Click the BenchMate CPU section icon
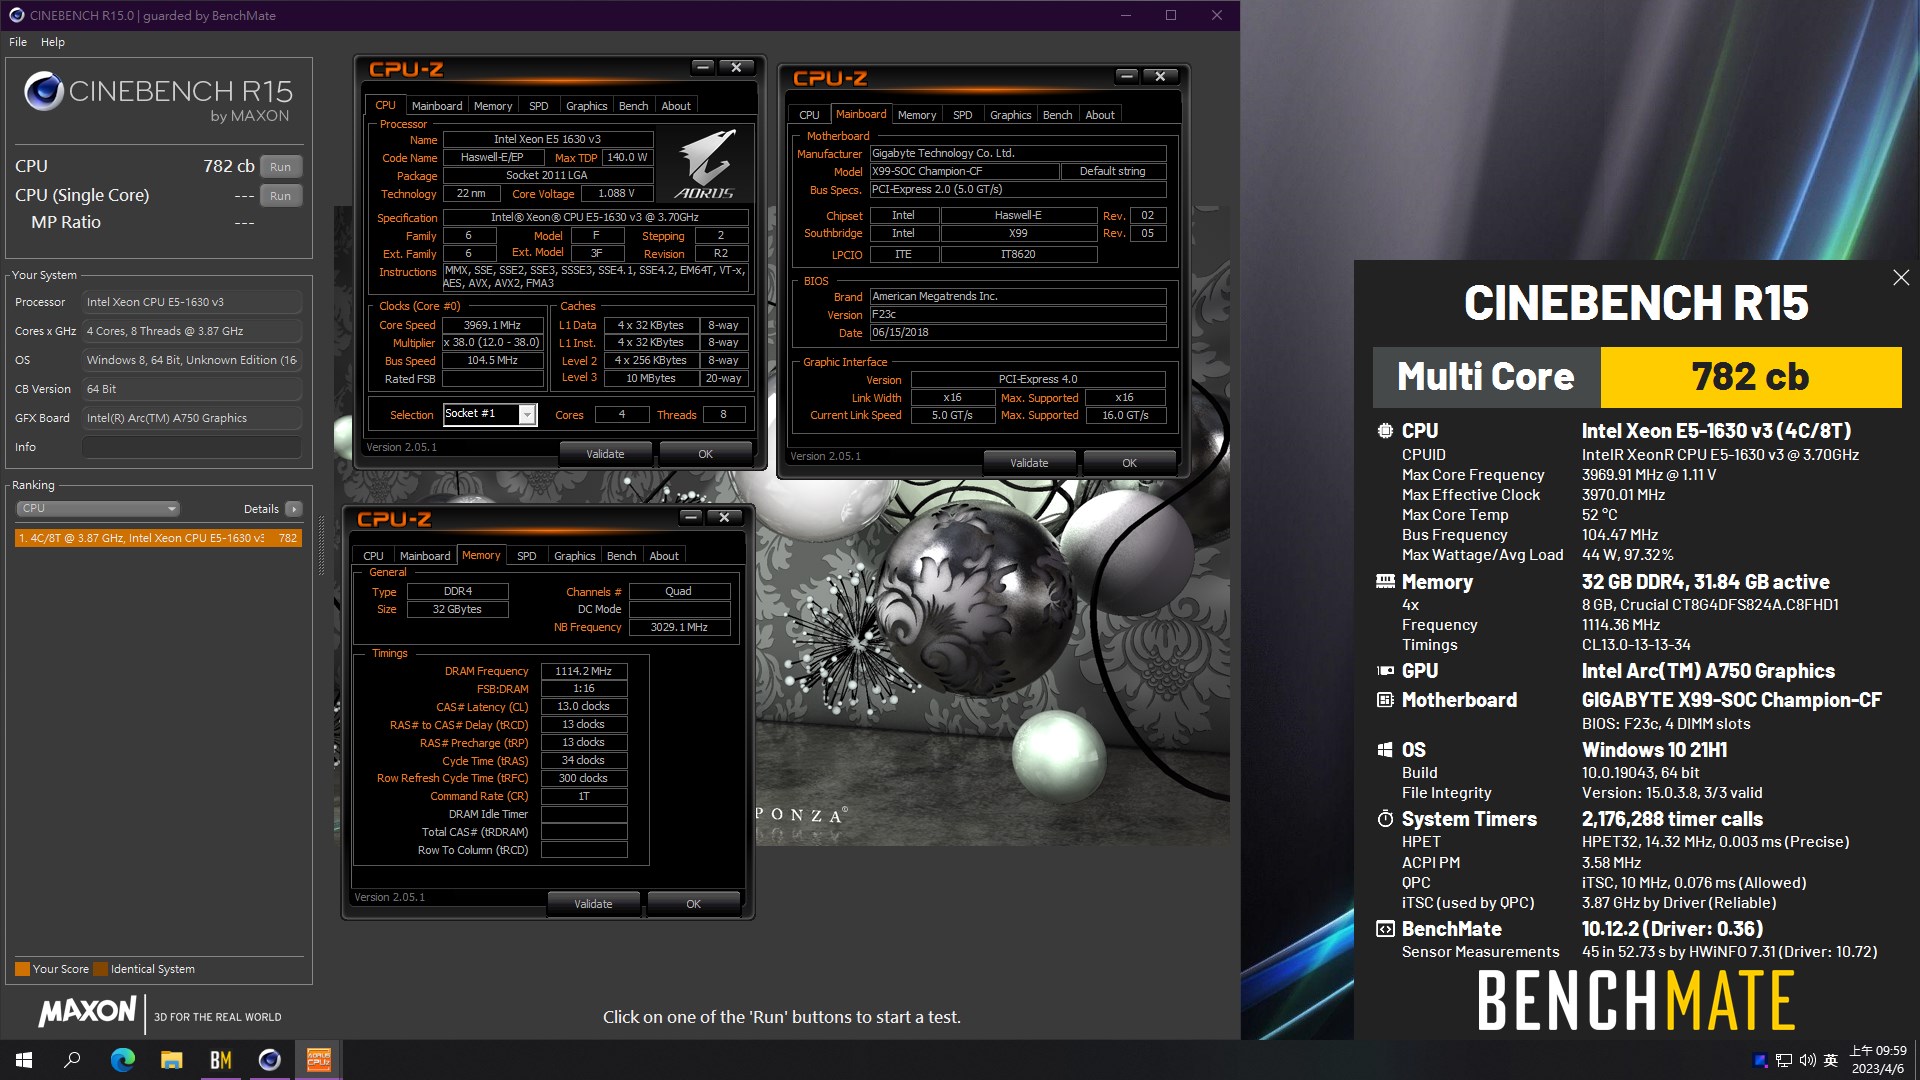 pos(1385,431)
